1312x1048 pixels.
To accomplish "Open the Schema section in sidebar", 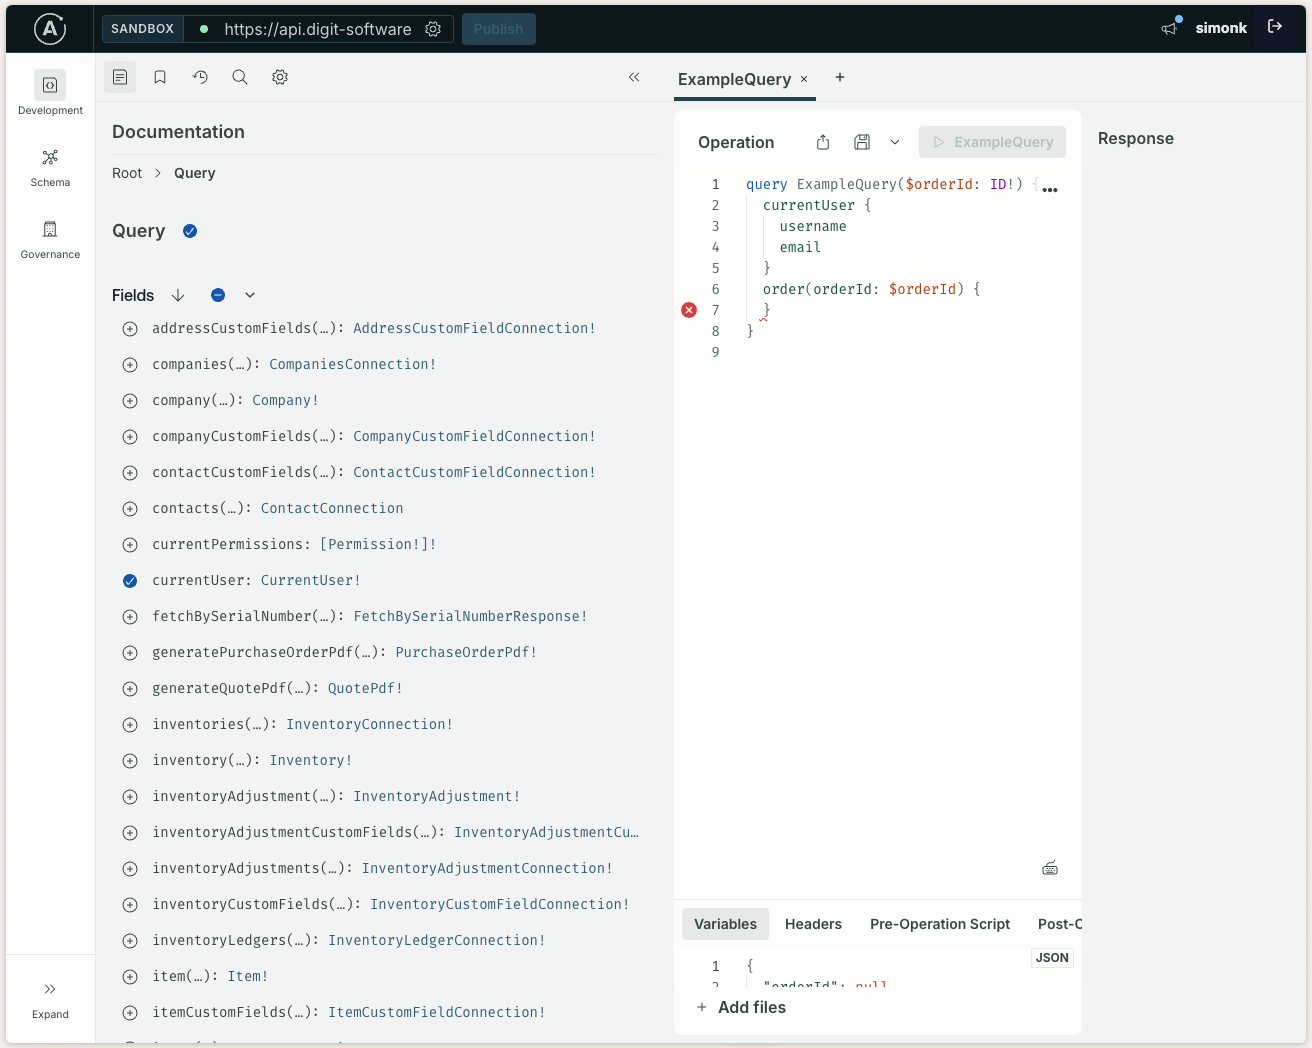I will (50, 167).
